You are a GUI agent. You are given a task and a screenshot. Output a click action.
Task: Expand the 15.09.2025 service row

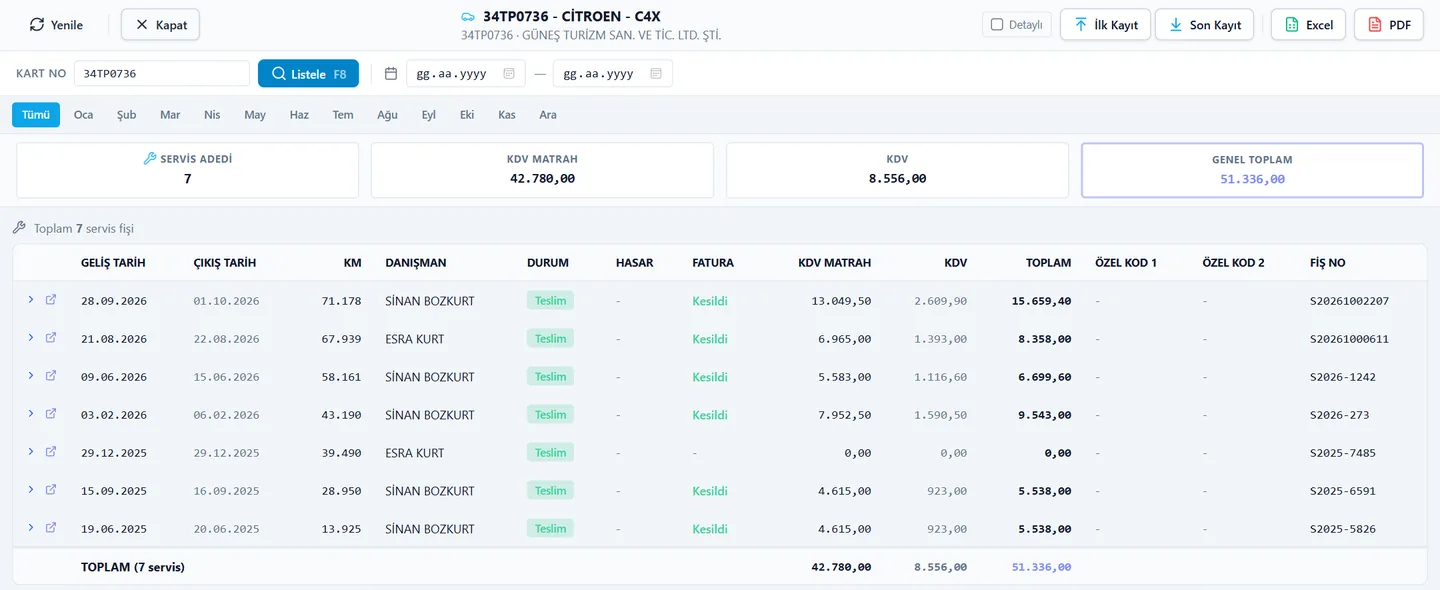(x=31, y=490)
